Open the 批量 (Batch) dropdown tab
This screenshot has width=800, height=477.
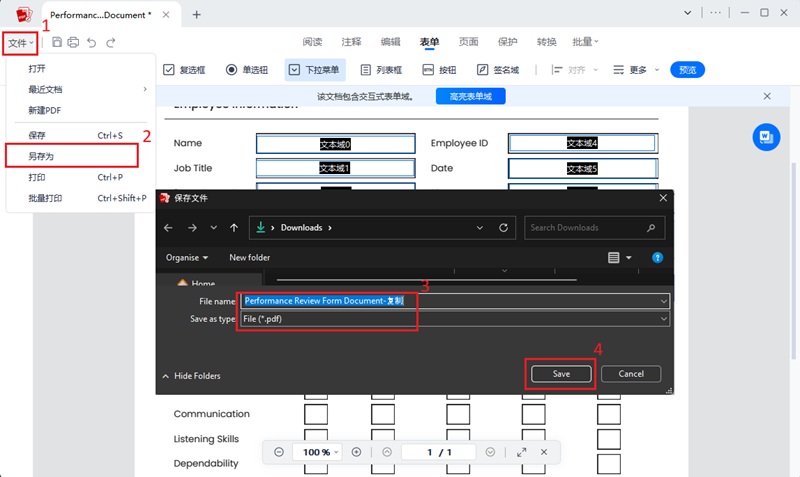point(585,42)
